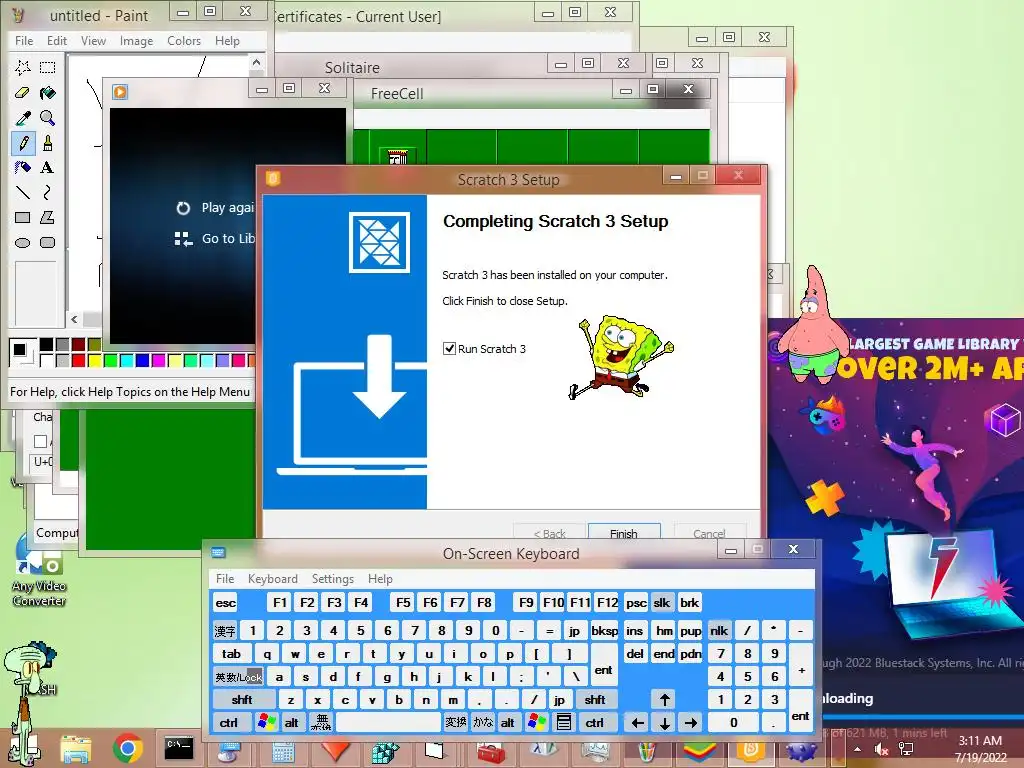Choose the Curve tool in Paint
1024x768 pixels.
tap(47, 193)
